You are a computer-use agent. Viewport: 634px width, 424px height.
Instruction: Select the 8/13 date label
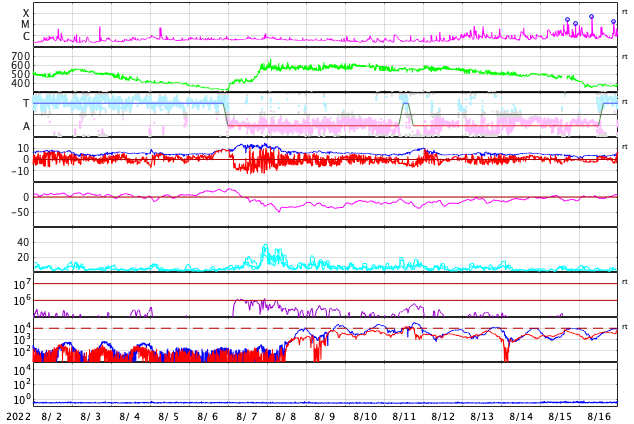[482, 417]
